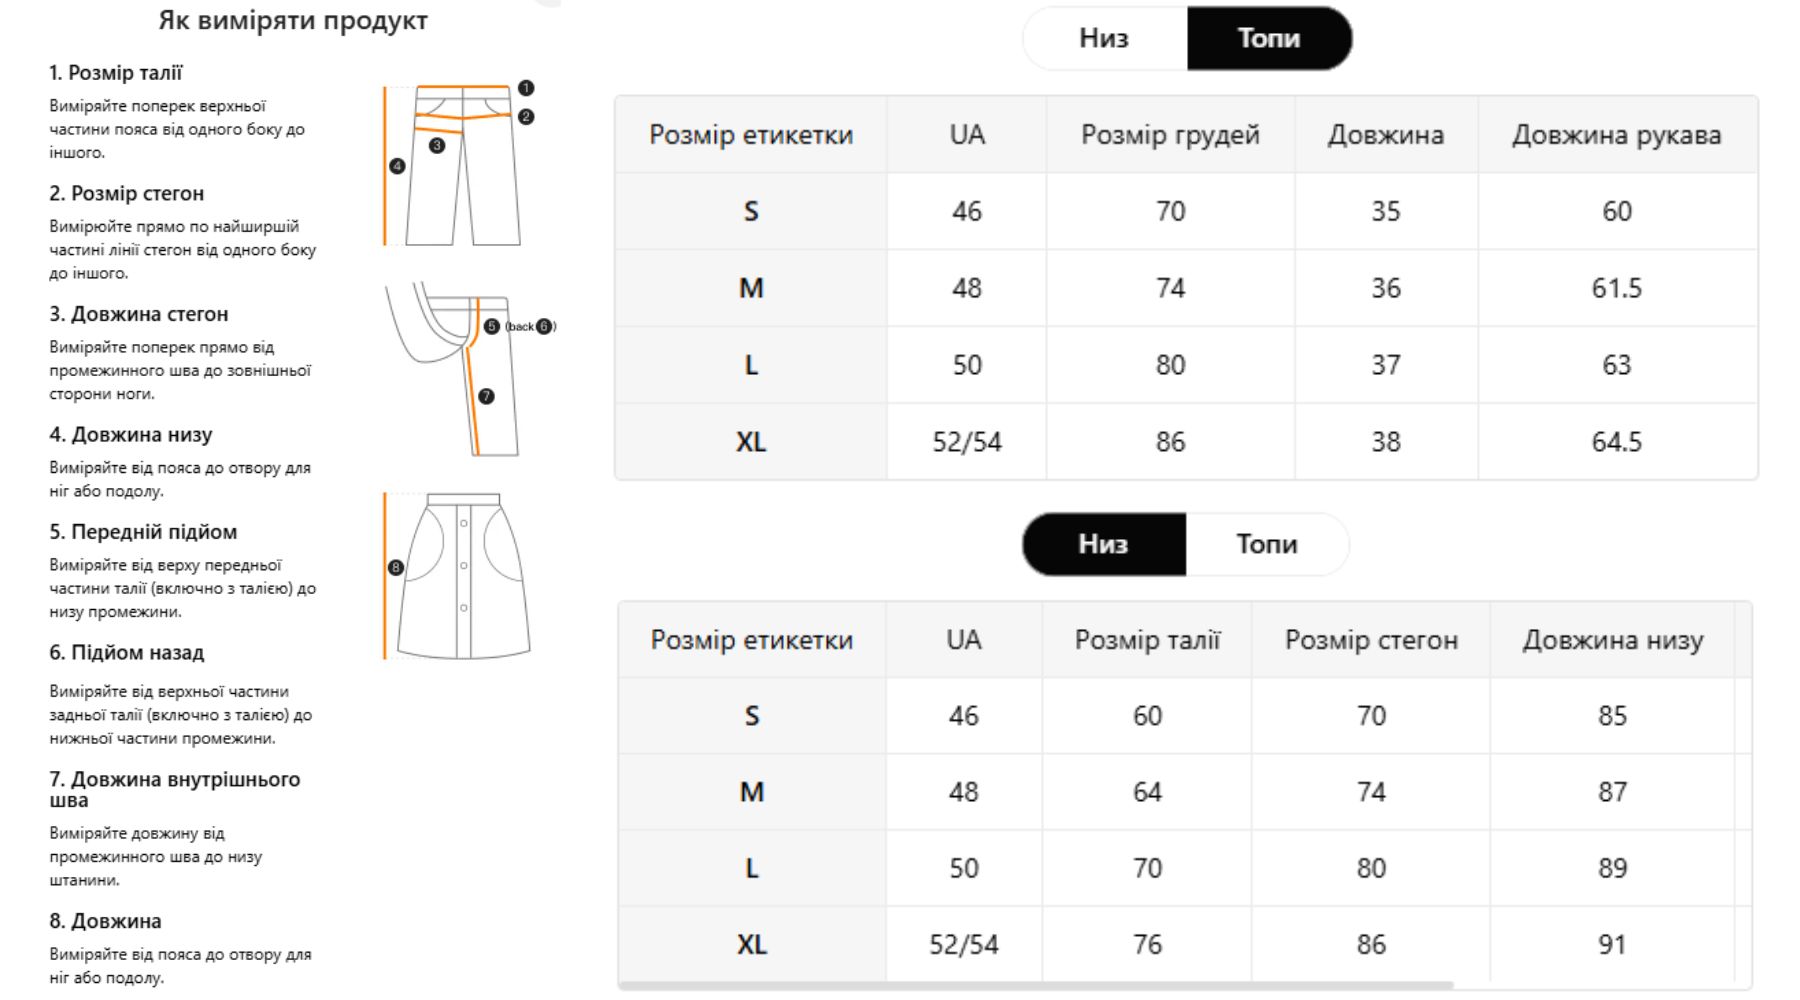Click the Довжина рукава column header

tap(1617, 135)
